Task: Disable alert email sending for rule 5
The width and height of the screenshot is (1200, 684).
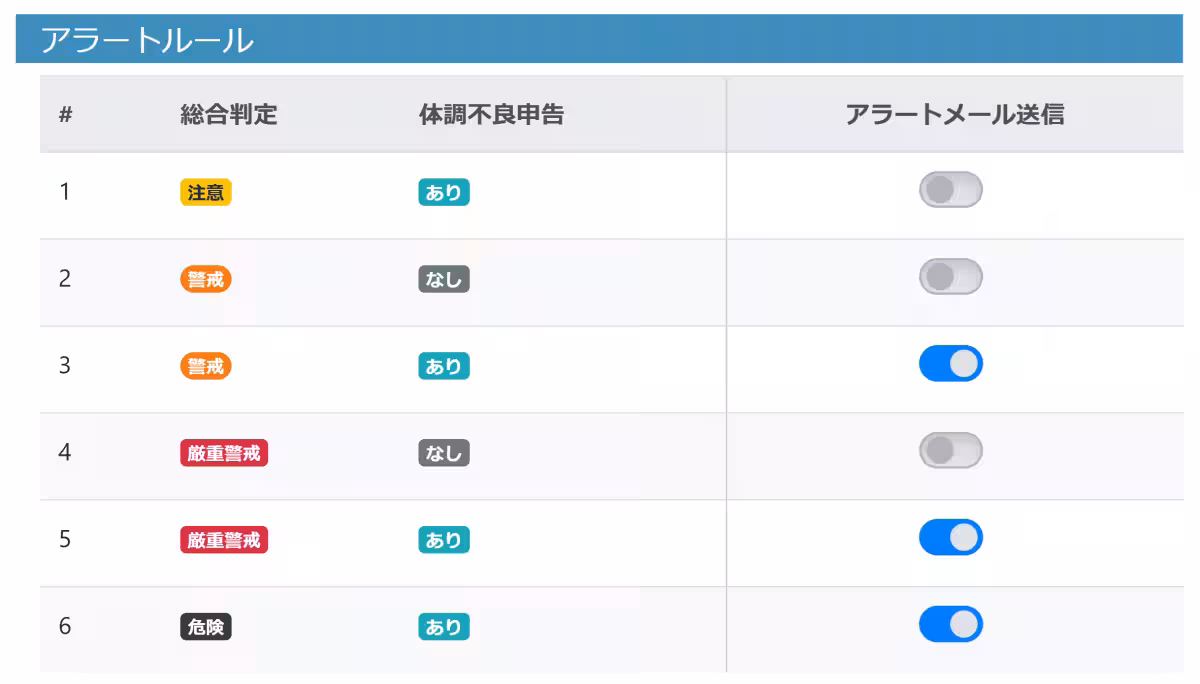Action: coord(950,537)
